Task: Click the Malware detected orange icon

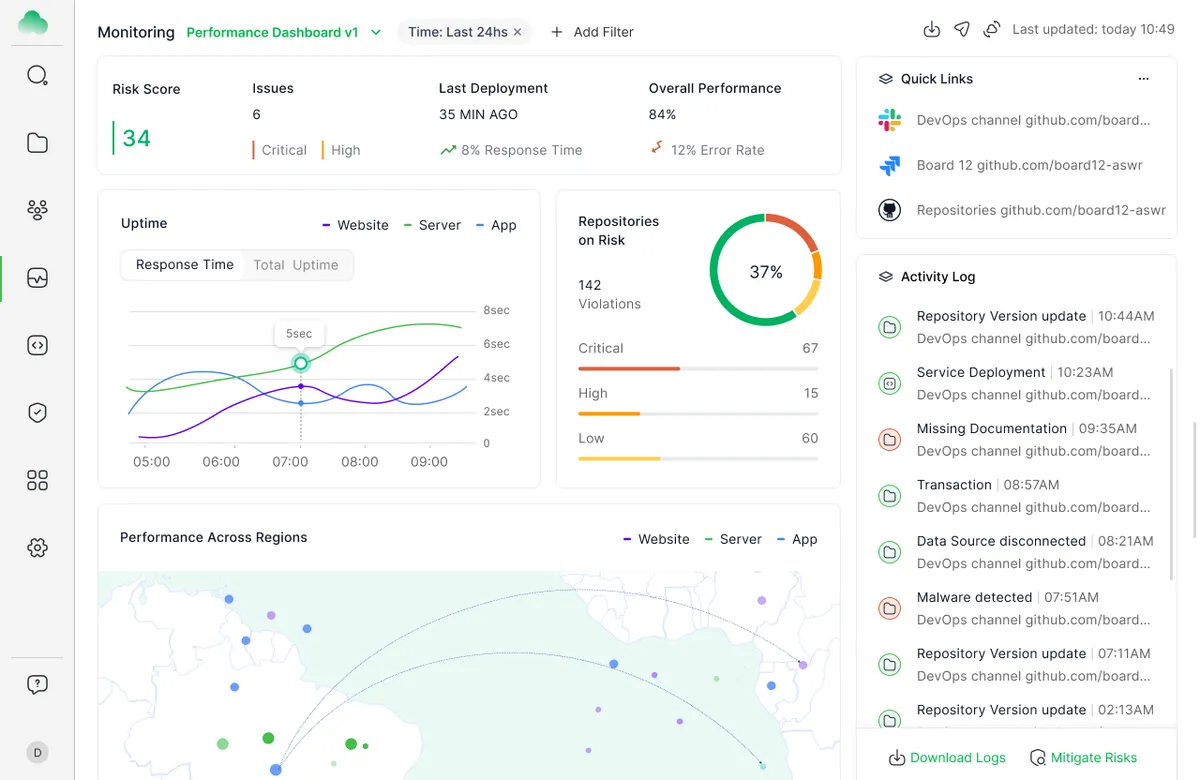Action: (889, 608)
